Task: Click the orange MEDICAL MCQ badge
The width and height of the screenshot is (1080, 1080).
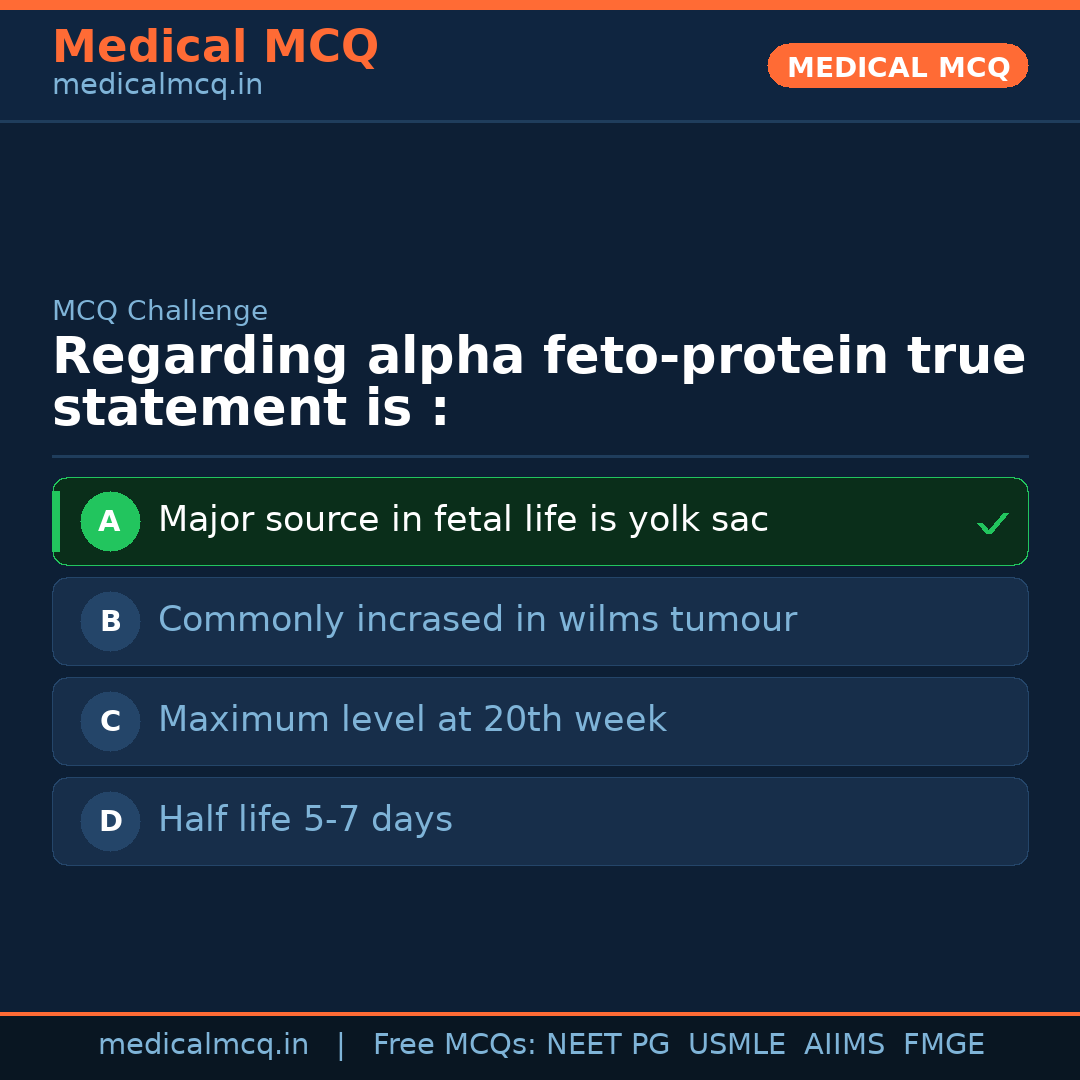Action: pos(897,66)
